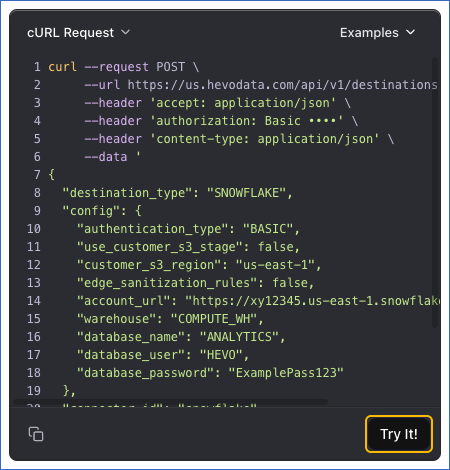Click the 'curl --request POST' line

124,67
